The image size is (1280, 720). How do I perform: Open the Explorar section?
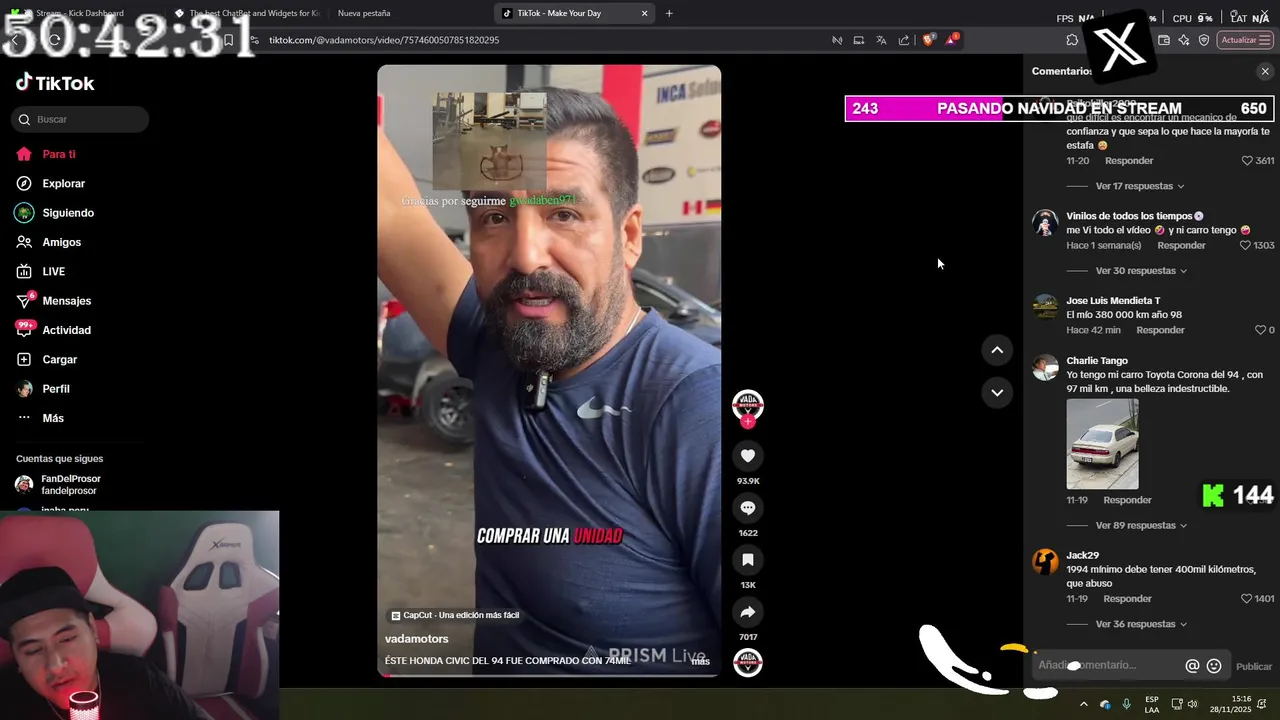click(51, 183)
